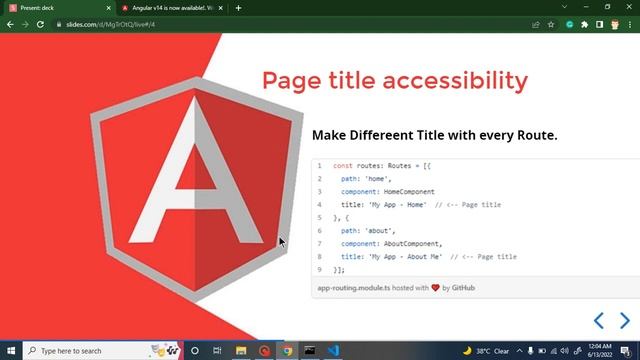This screenshot has width=640, height=360.
Task: Open the app-routing.module.ts link
Action: coord(353,288)
